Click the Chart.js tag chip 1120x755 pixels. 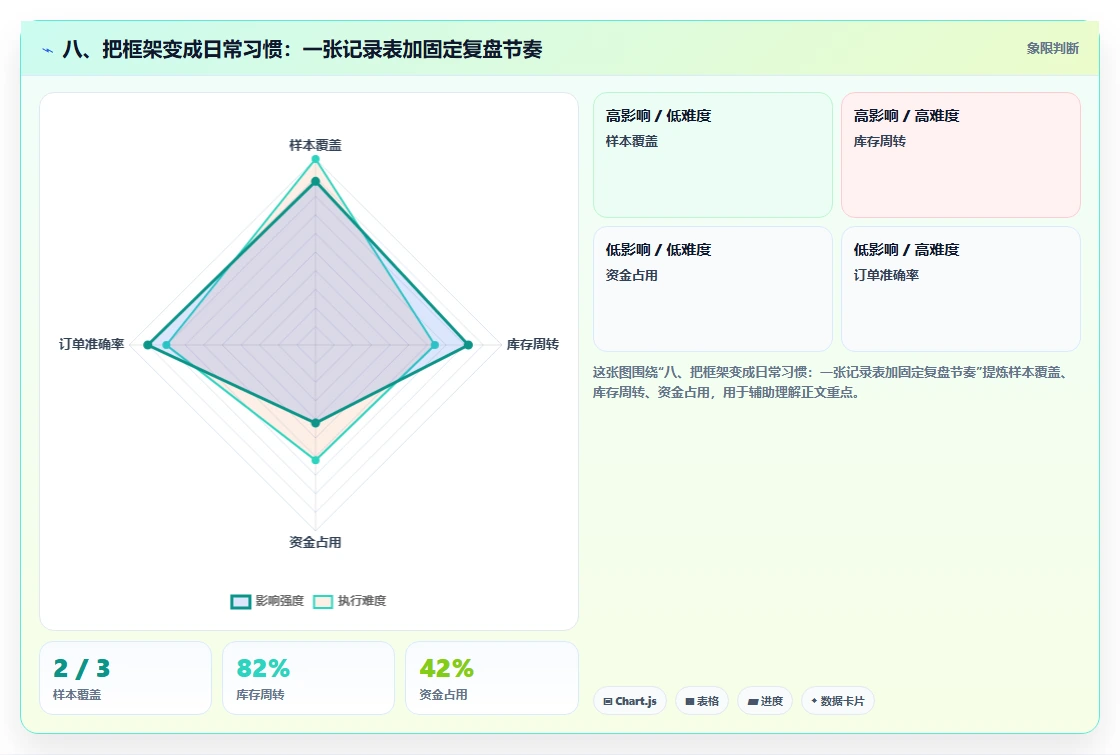tap(630, 701)
